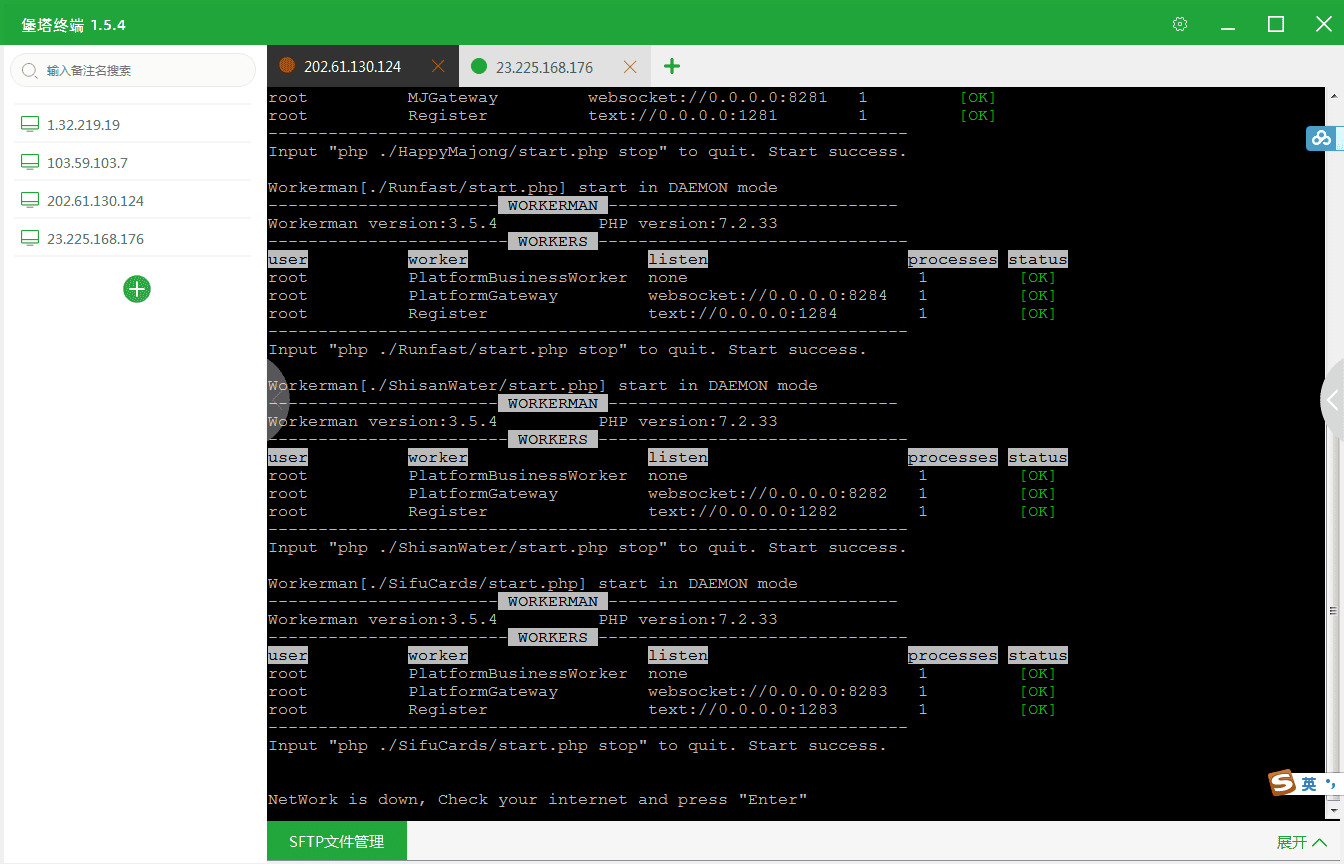This screenshot has height=864, width=1344.
Task: Click the blue cloud icon at right edge
Action: point(1322,139)
